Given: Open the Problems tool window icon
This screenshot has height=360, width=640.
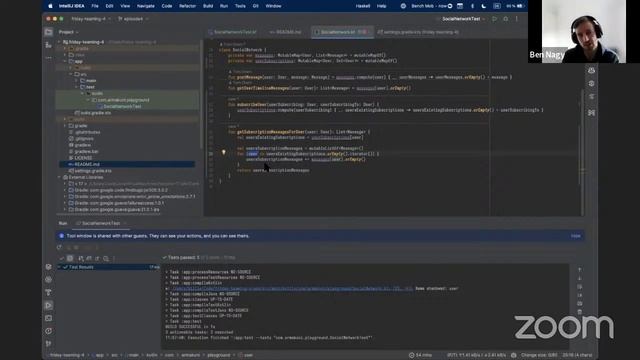Looking at the screenshot, I should pyautogui.click(x=49, y=331).
